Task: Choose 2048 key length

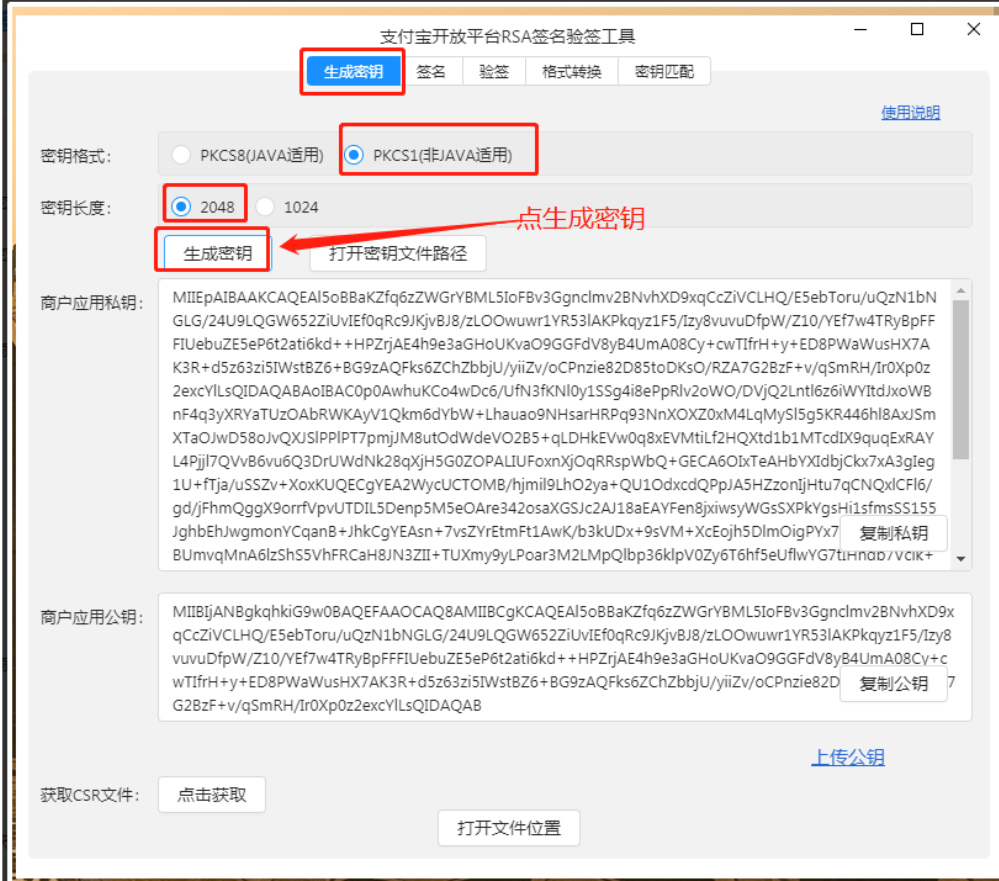Action: point(203,207)
